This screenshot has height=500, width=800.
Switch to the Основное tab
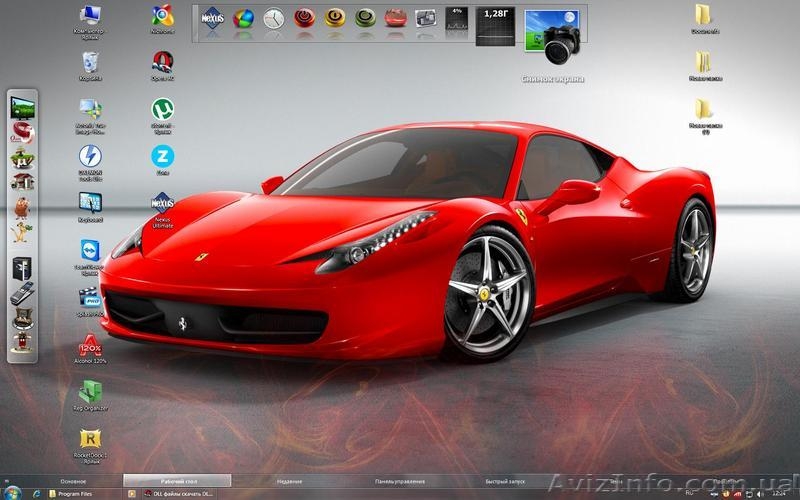[x=73, y=481]
